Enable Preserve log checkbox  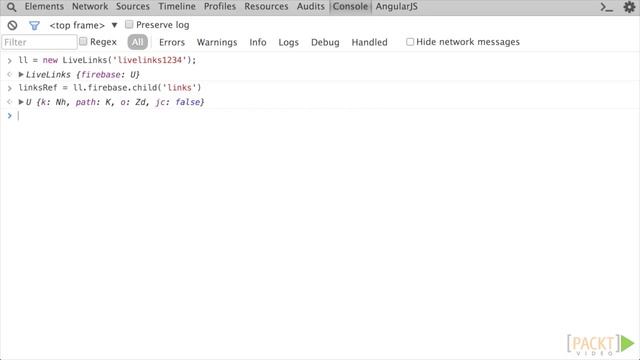tap(129, 24)
